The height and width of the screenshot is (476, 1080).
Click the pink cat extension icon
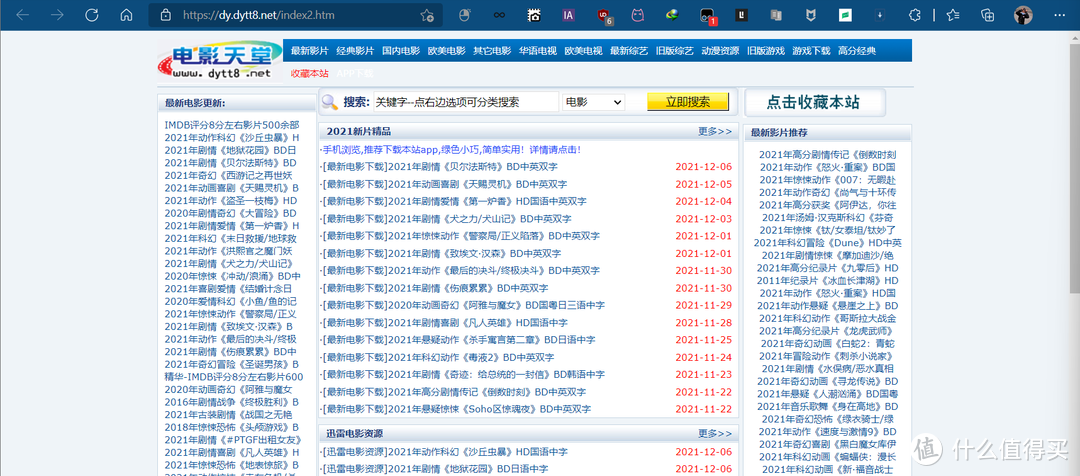click(637, 14)
